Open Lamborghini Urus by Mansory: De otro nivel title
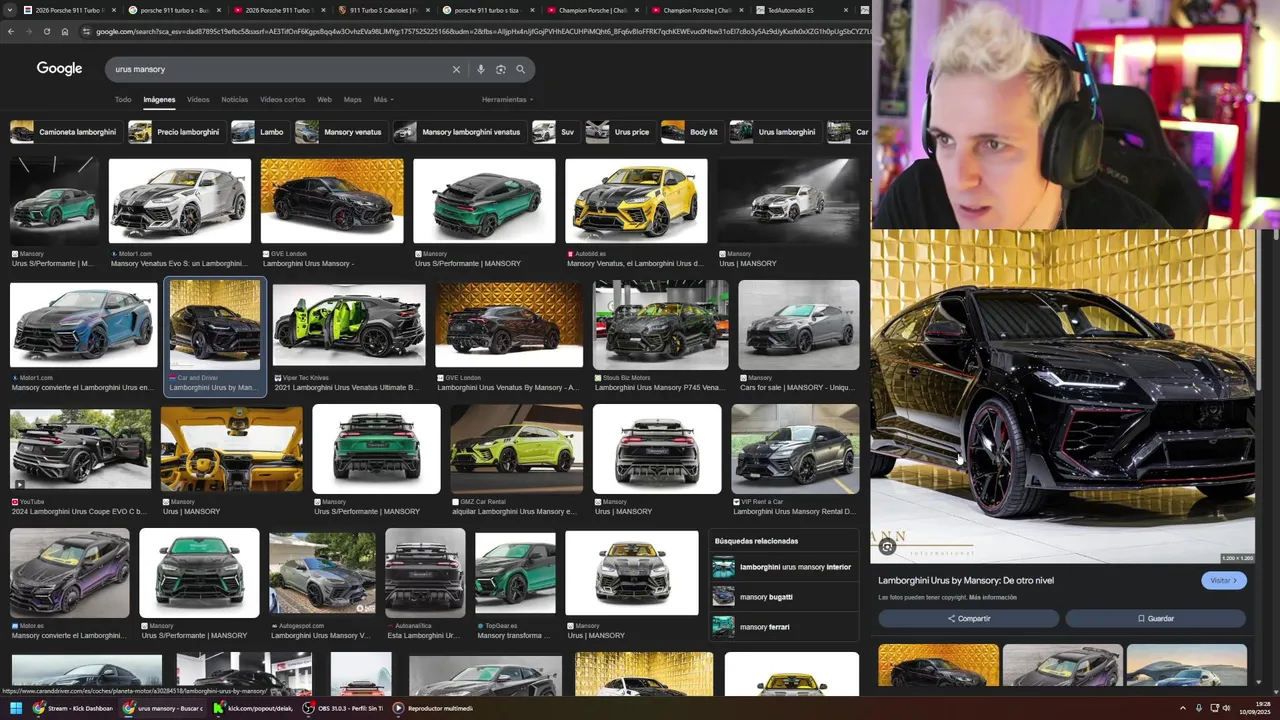 966,580
